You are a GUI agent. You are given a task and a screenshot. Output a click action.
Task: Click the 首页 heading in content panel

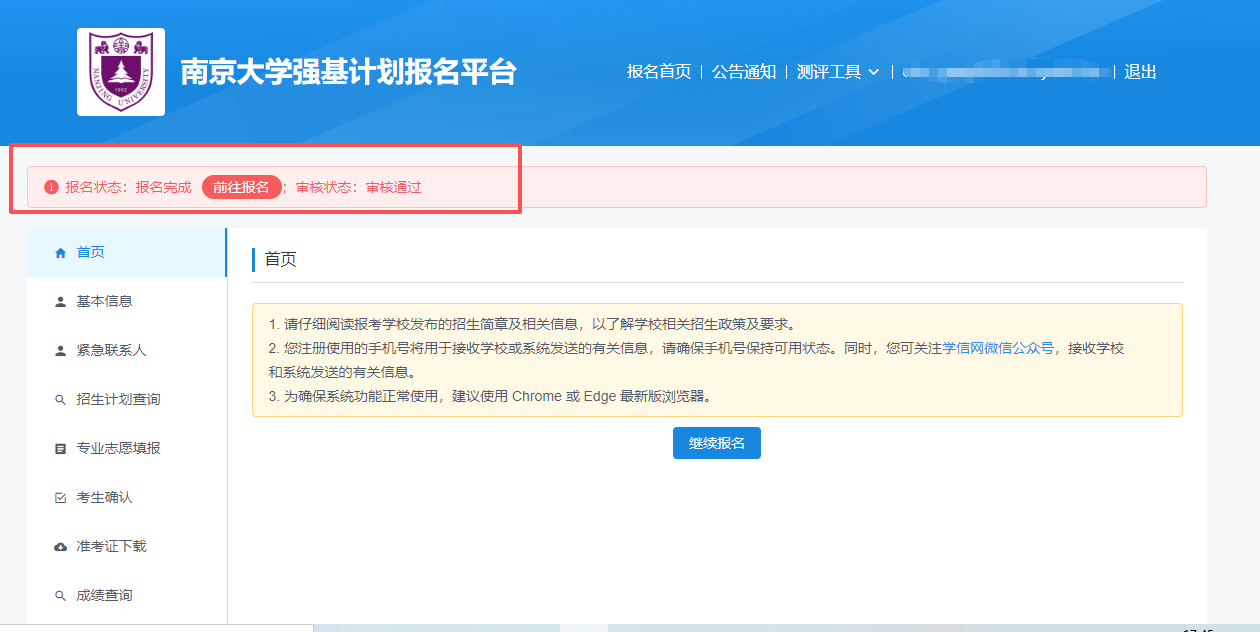coord(280,260)
